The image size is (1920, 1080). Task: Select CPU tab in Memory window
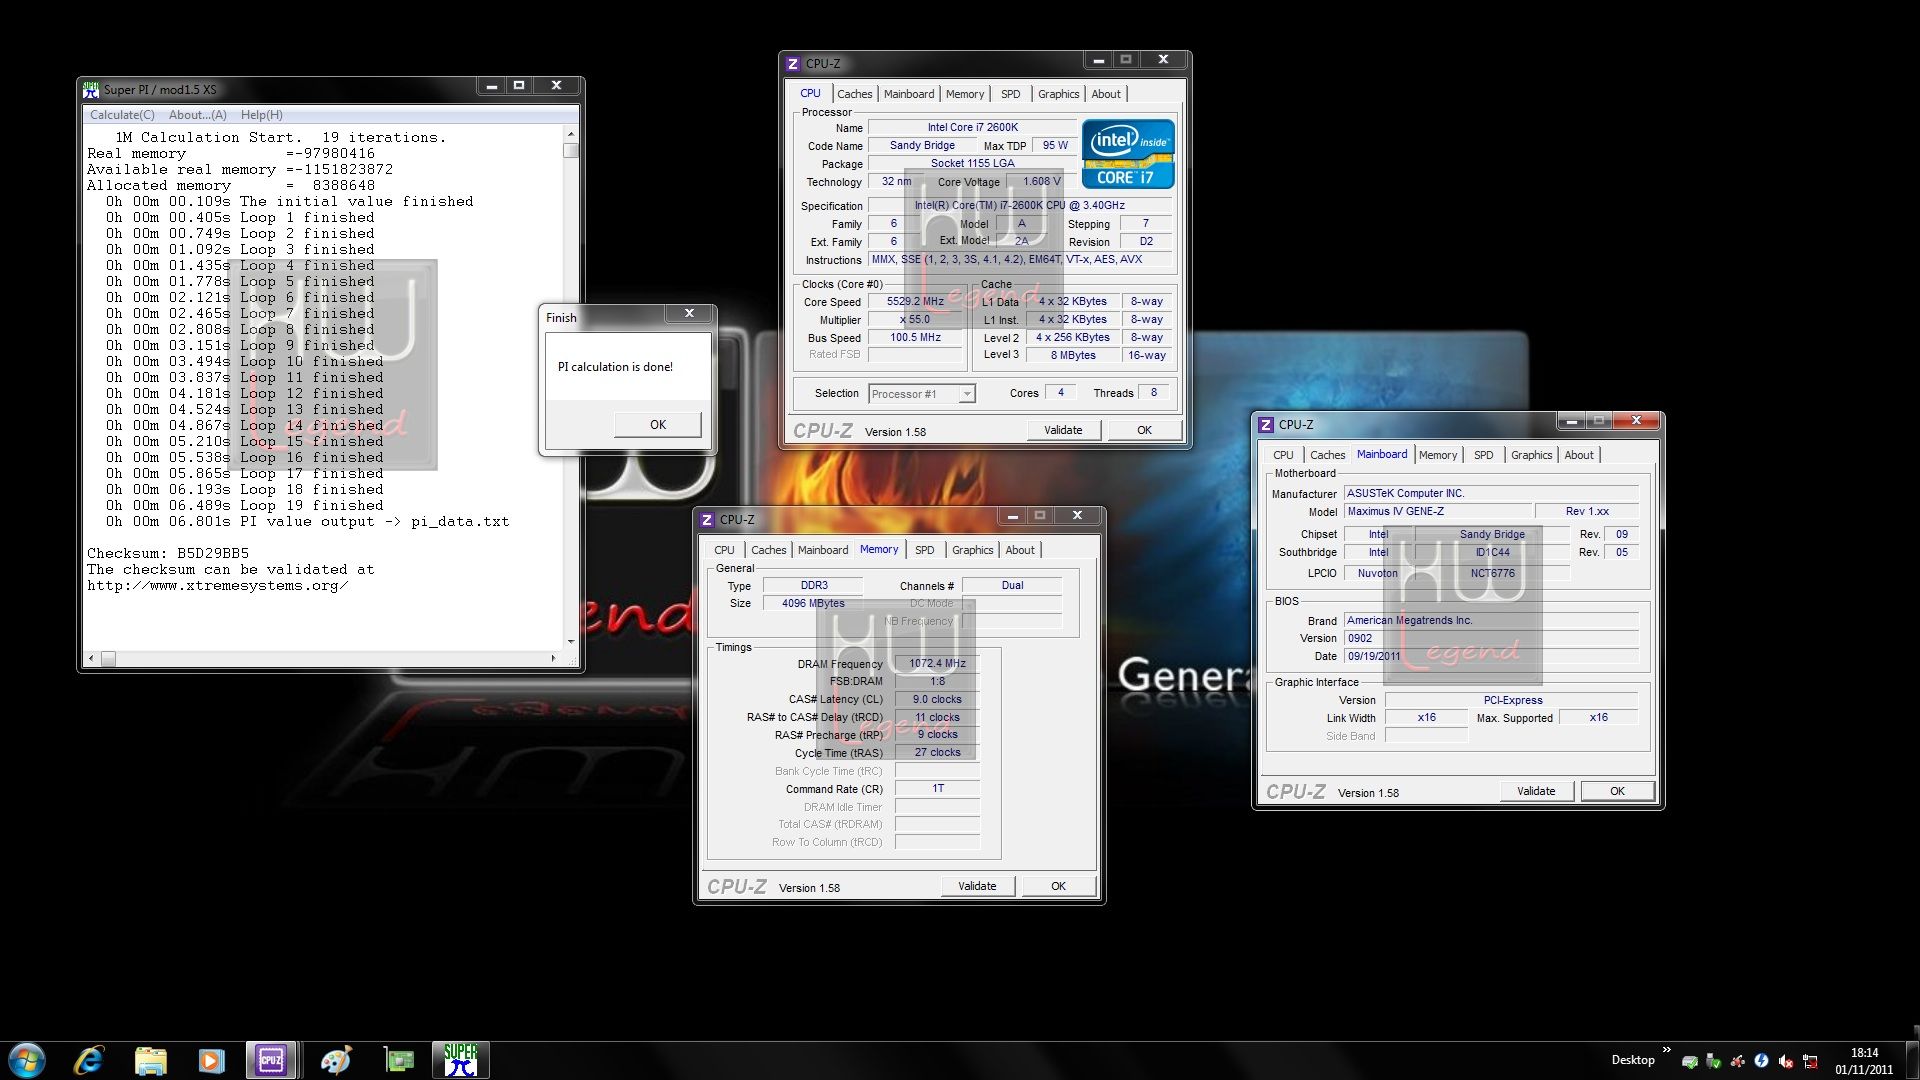724,550
